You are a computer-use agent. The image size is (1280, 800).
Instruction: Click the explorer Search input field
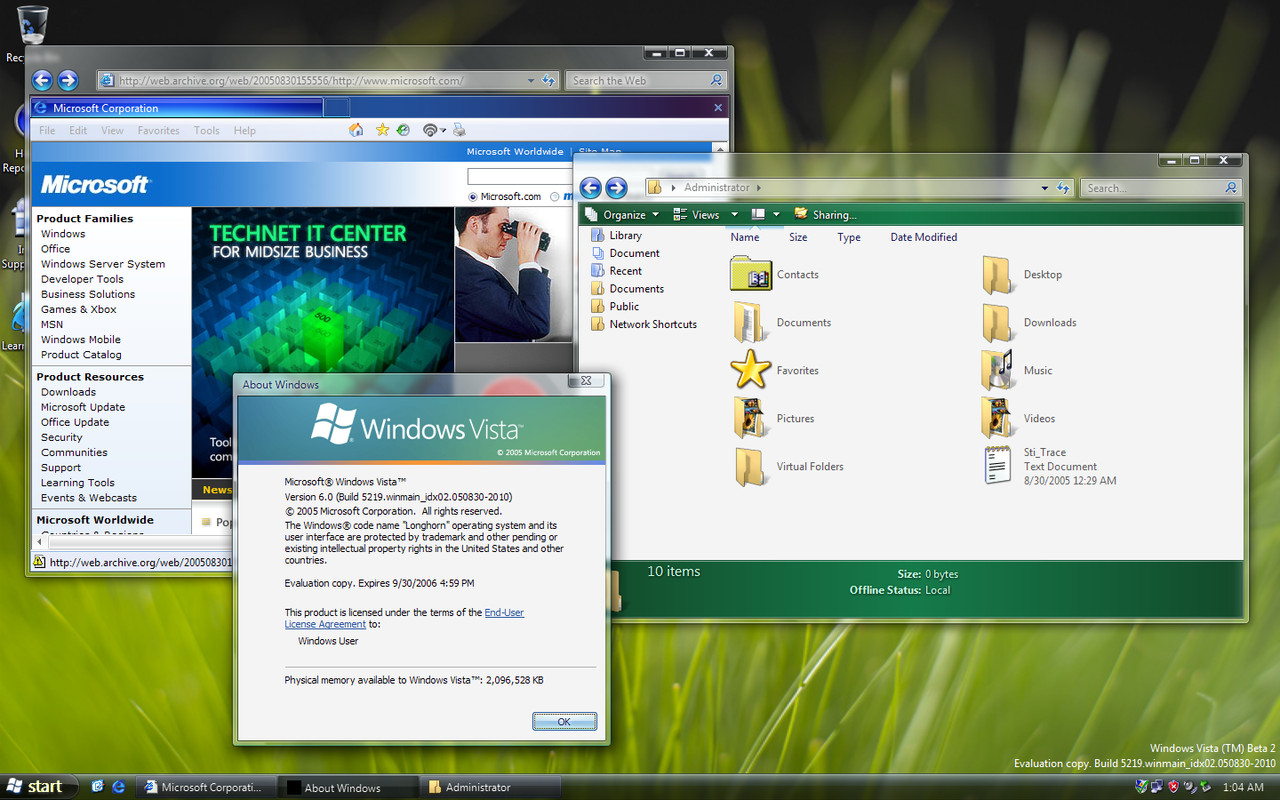(1152, 188)
